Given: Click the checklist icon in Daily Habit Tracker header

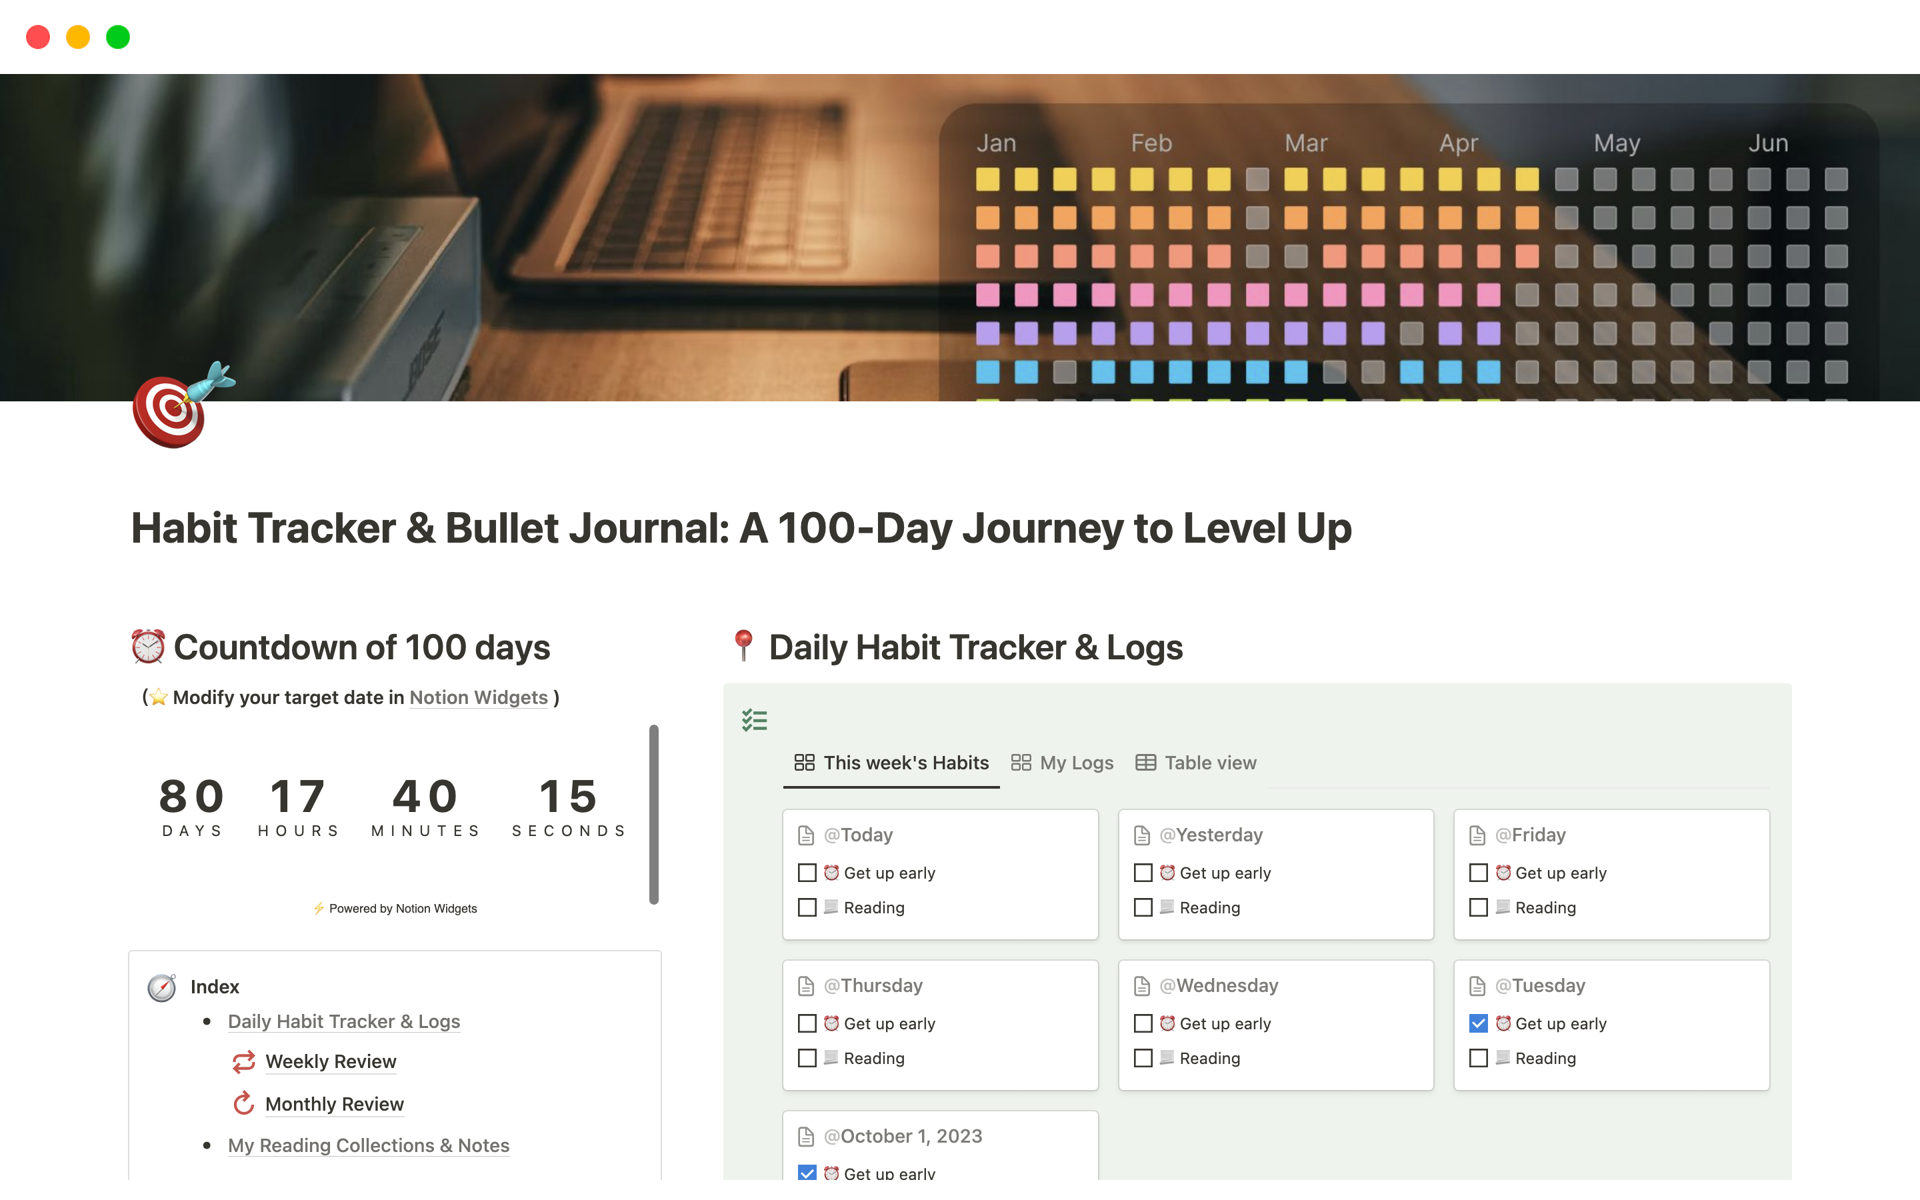Looking at the screenshot, I should point(755,716).
